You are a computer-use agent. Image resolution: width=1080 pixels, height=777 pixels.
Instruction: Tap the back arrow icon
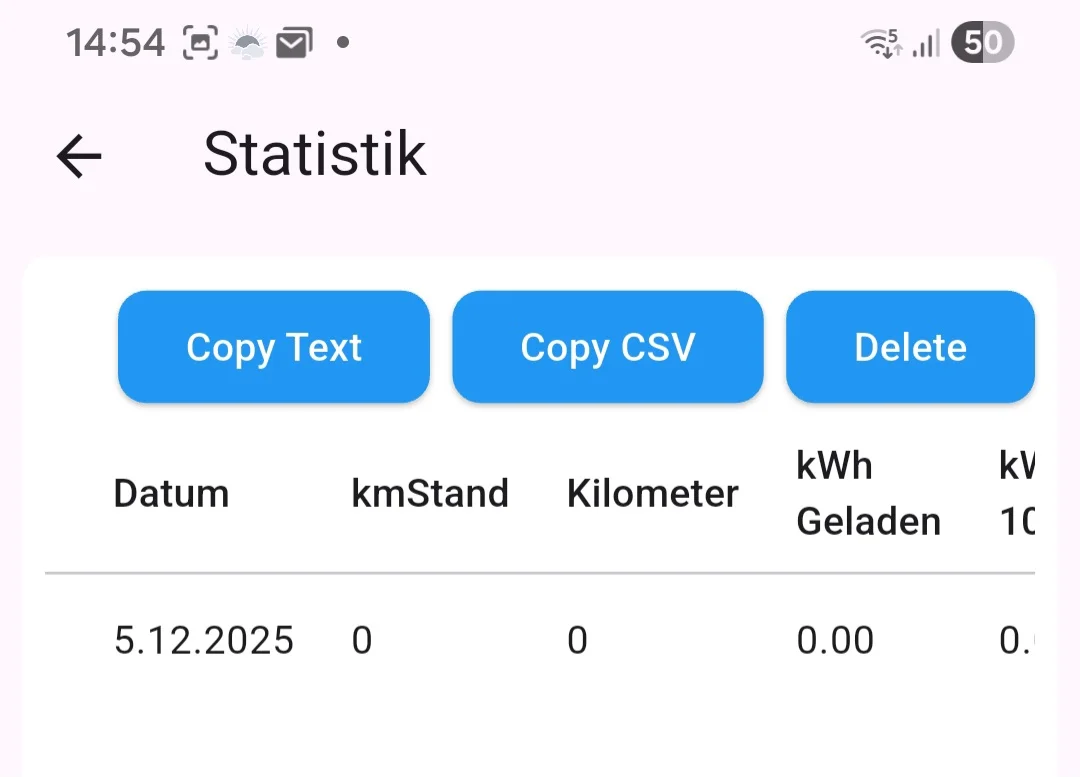pyautogui.click(x=79, y=156)
